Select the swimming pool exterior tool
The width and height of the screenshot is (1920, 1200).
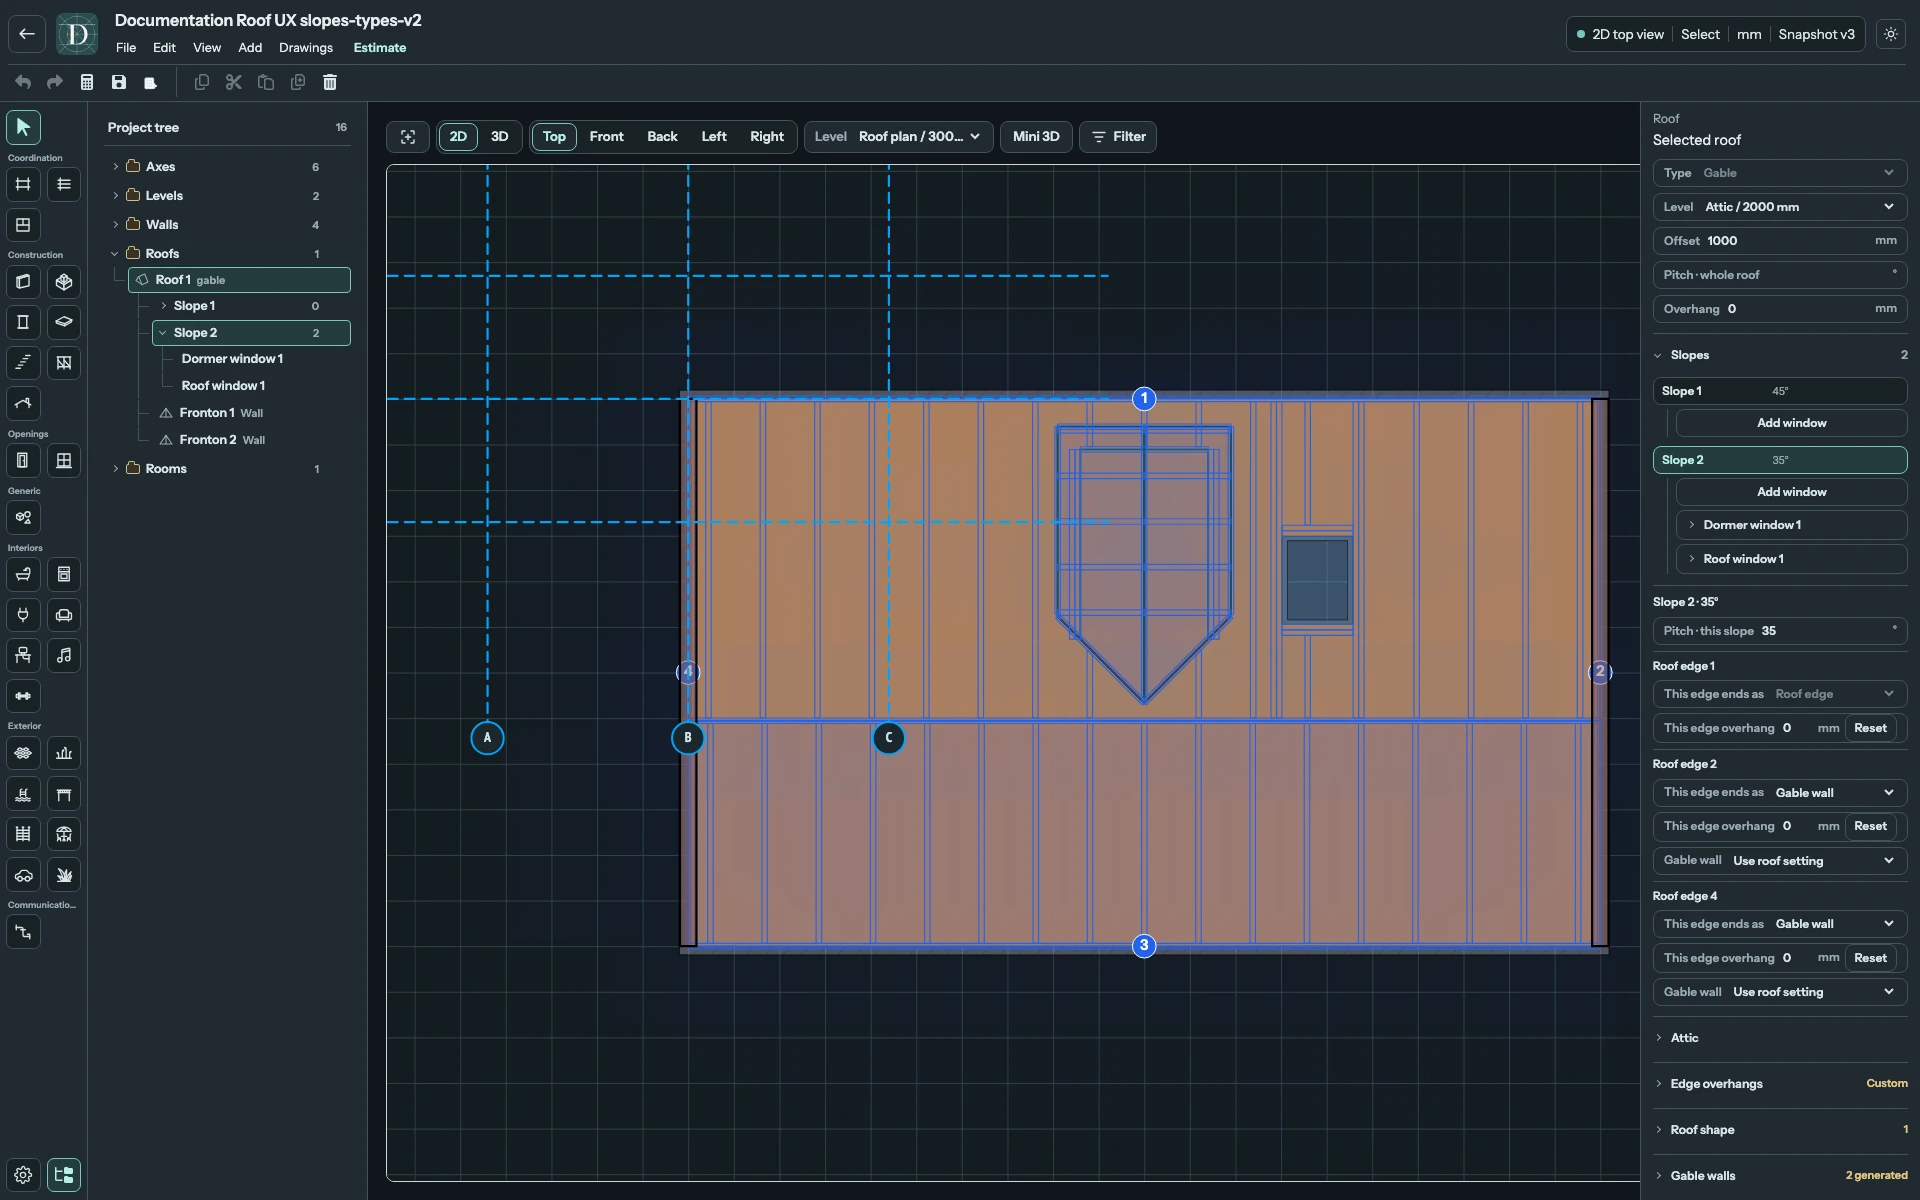tap(23, 794)
